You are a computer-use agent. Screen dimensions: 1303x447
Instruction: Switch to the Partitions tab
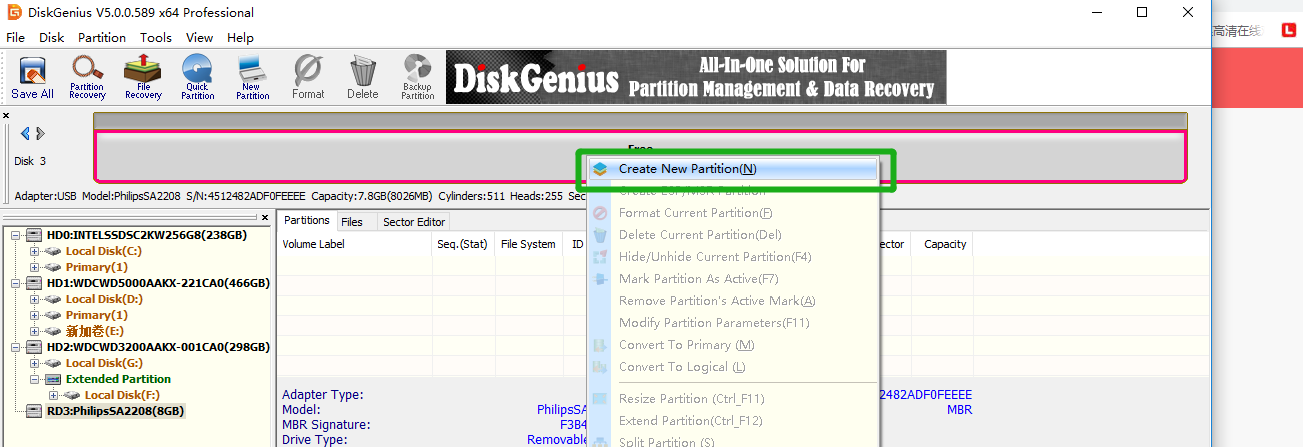pyautogui.click(x=306, y=220)
